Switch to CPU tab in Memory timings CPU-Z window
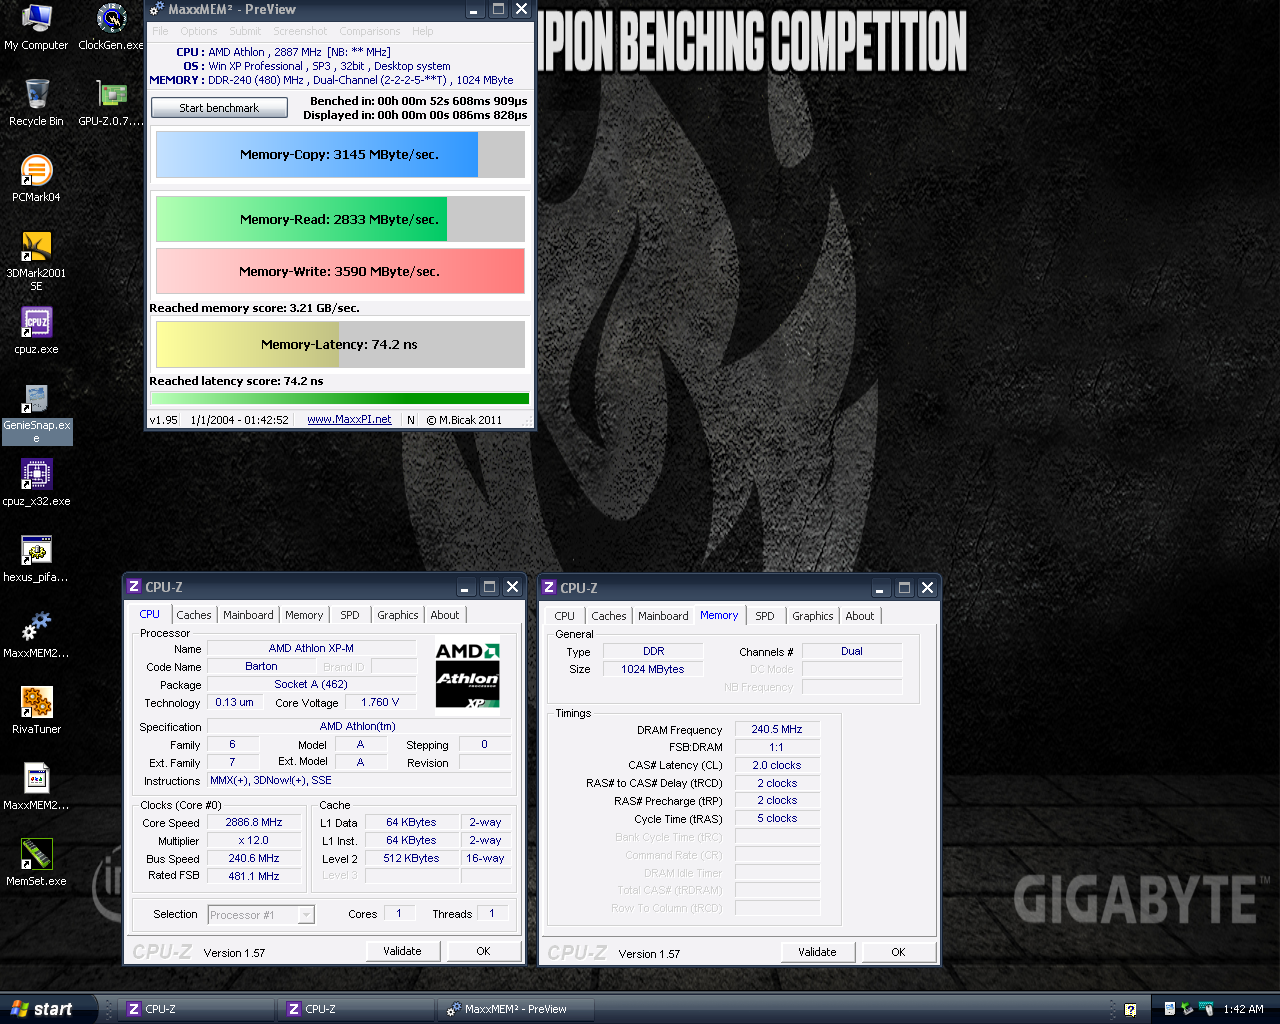 tap(564, 616)
